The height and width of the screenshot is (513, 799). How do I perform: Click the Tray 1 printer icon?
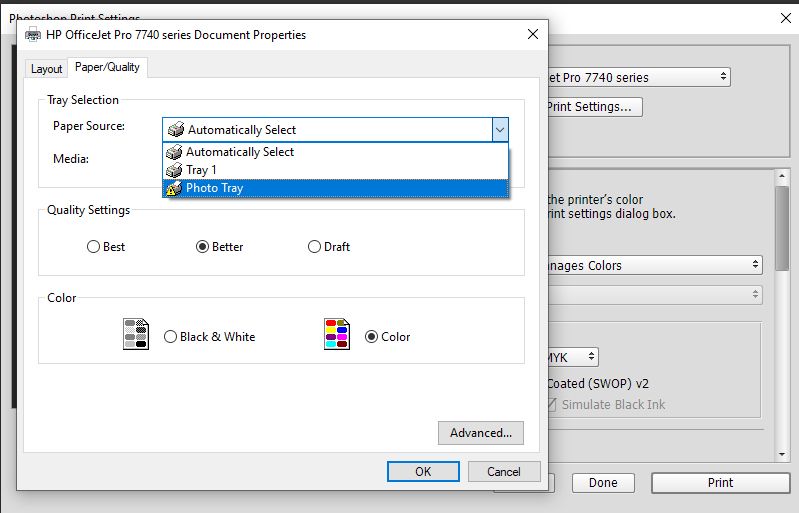(174, 170)
